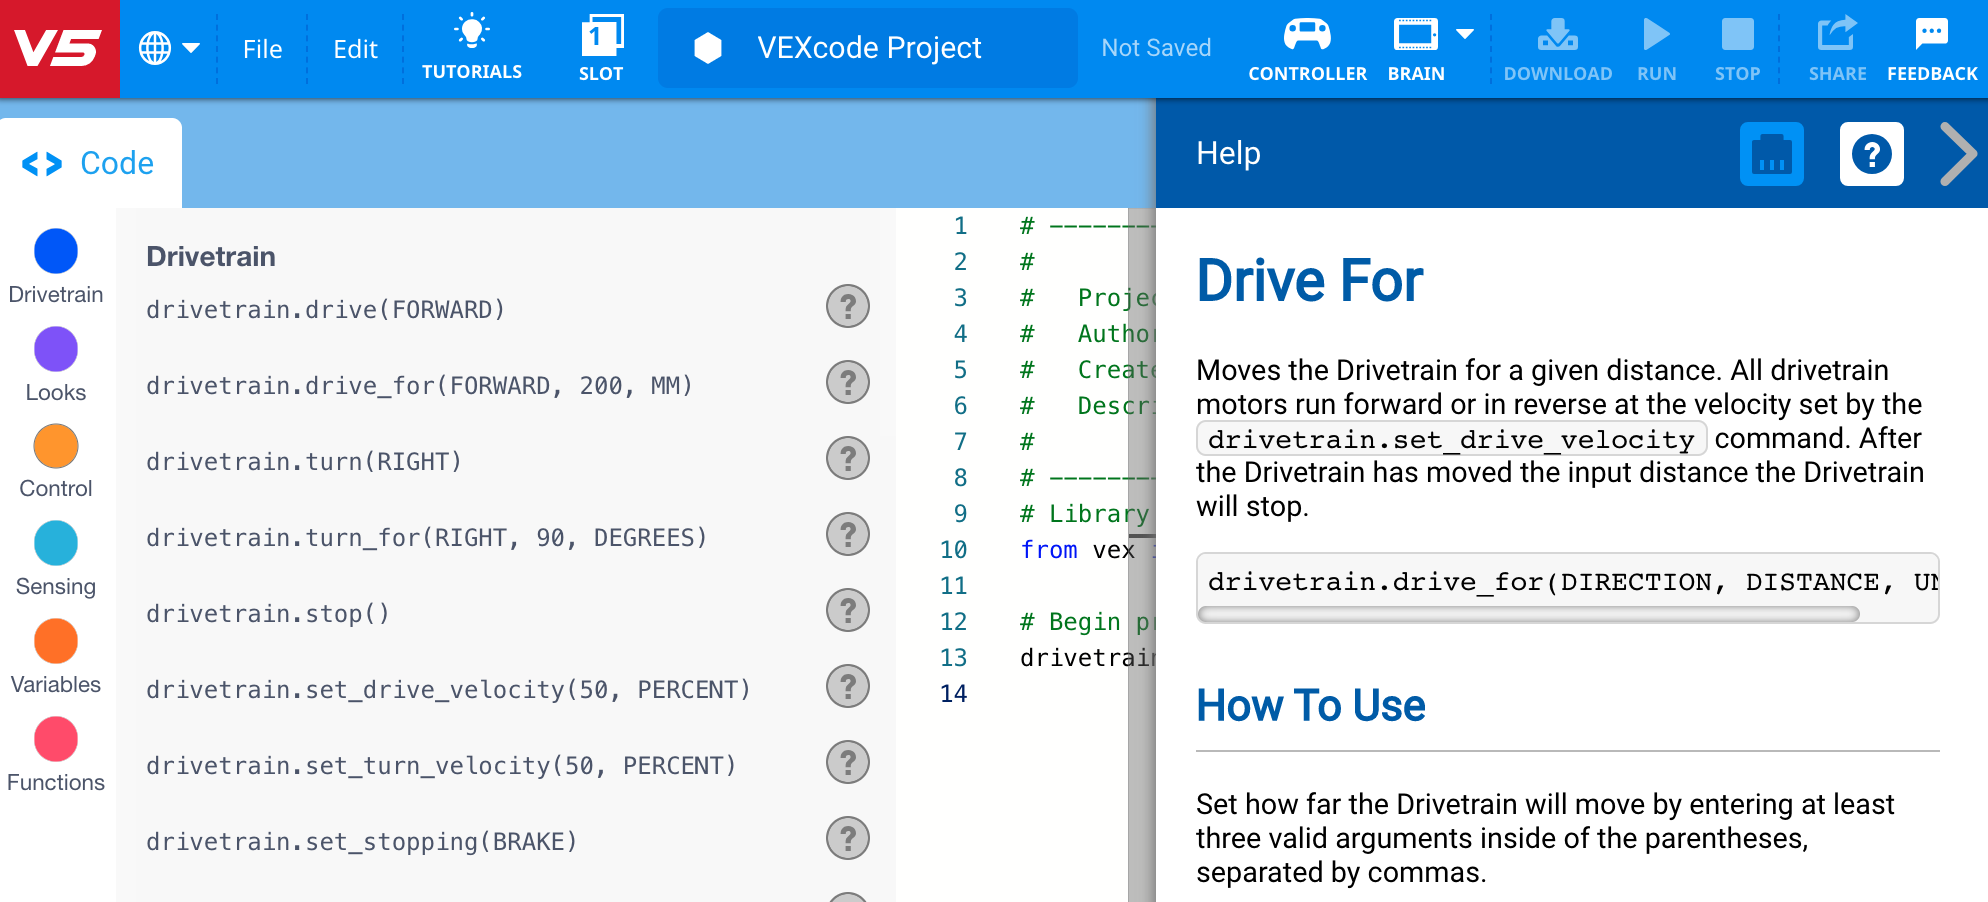Click the device port icon in Help panel
Image resolution: width=1988 pixels, height=902 pixels.
click(1772, 153)
